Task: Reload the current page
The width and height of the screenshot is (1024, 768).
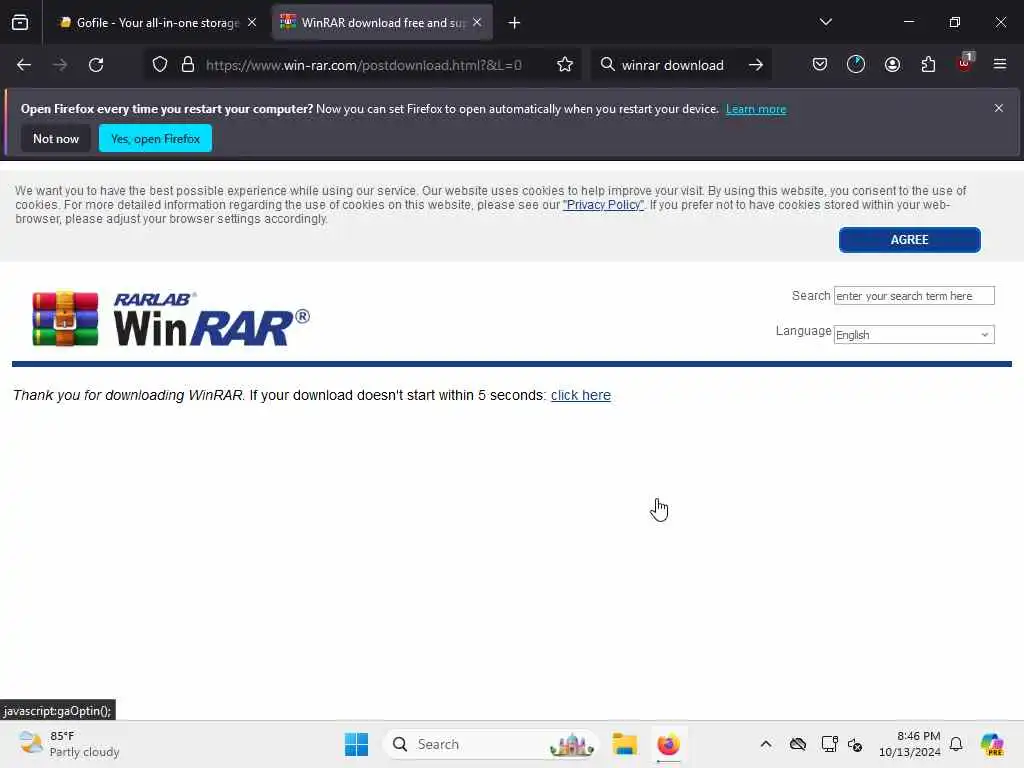Action: [96, 65]
